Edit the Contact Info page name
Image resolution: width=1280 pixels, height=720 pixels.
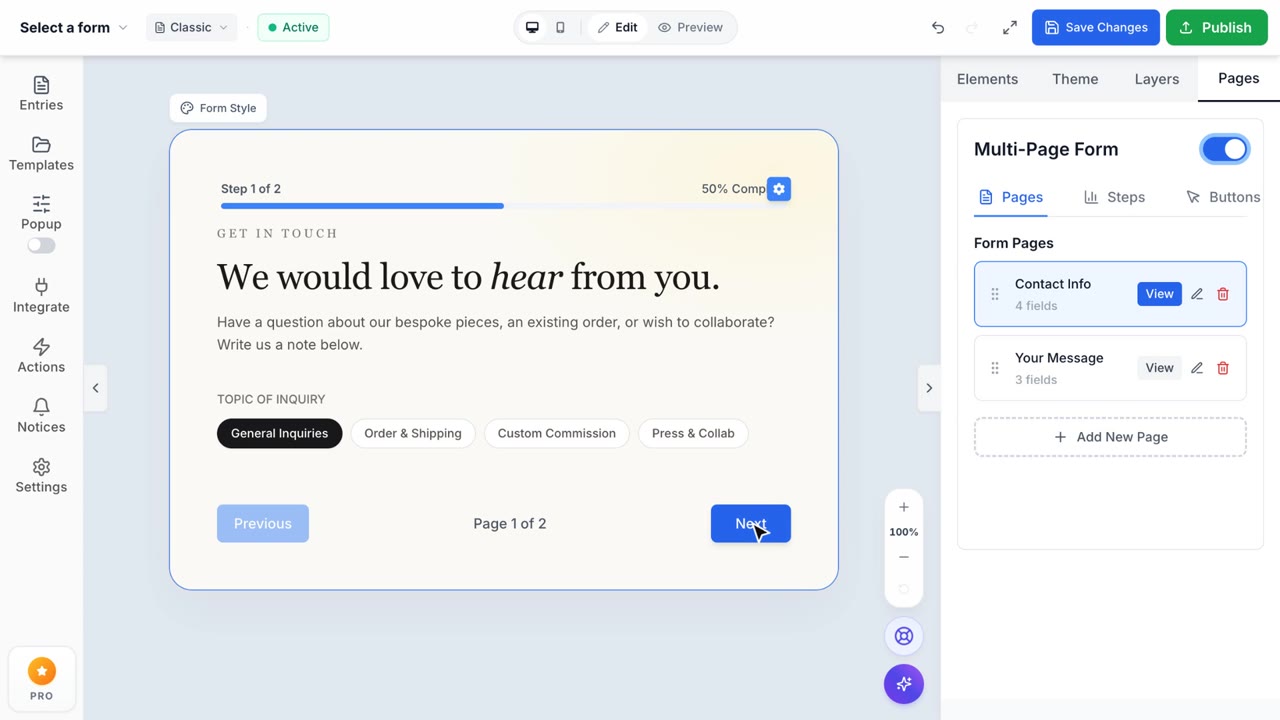1197,294
